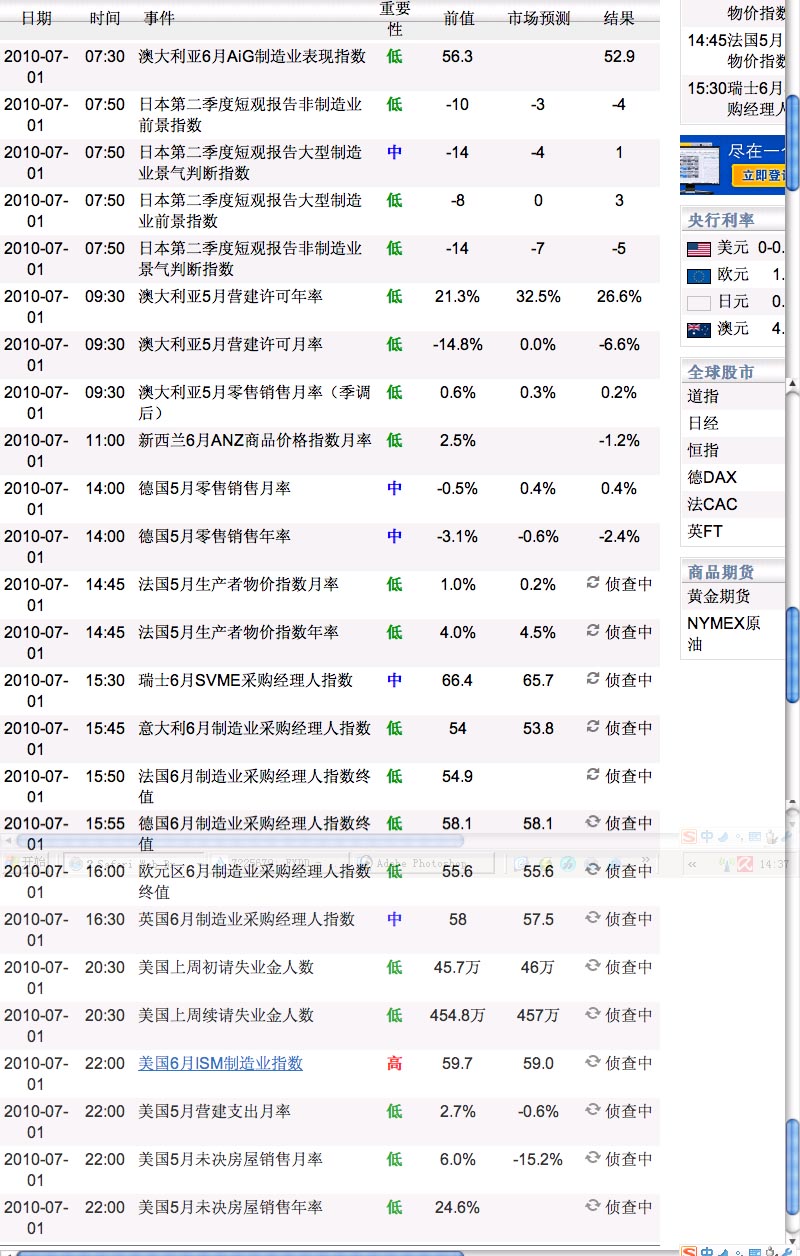Click result value 52.9 in AiG row
Screen dimensions: 800x1256
[x=619, y=57]
